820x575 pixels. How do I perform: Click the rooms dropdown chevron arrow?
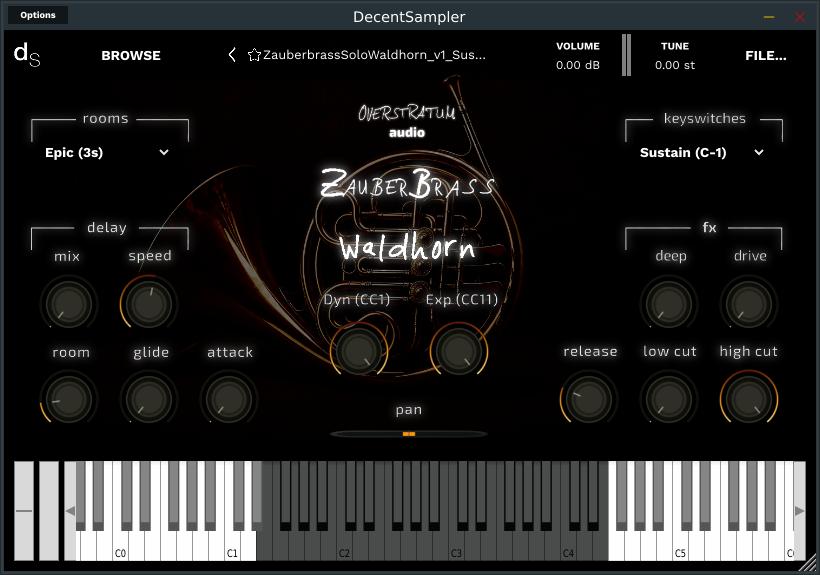pos(164,153)
